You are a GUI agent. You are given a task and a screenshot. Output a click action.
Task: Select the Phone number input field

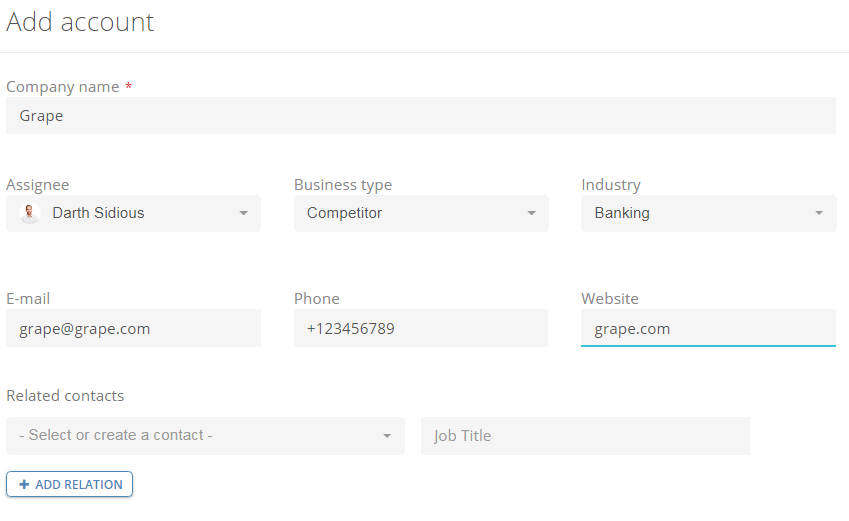click(421, 328)
